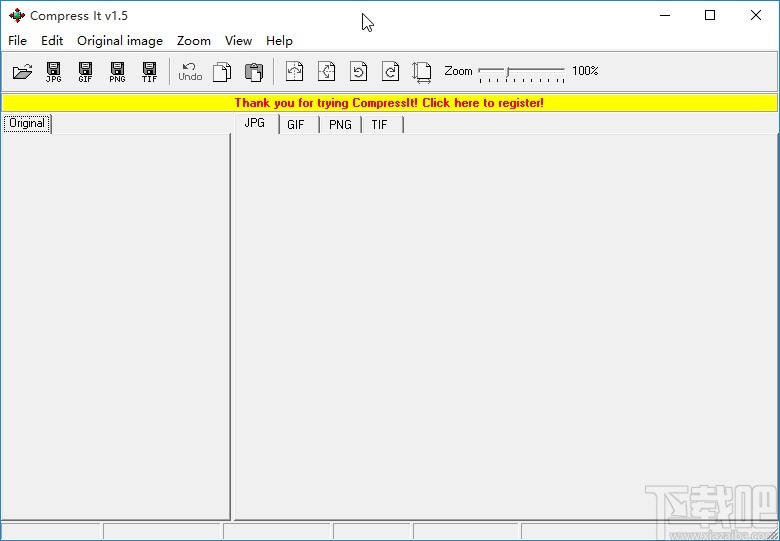Paste image using the clipboard icon
Image resolution: width=780 pixels, height=541 pixels.
coord(254,72)
